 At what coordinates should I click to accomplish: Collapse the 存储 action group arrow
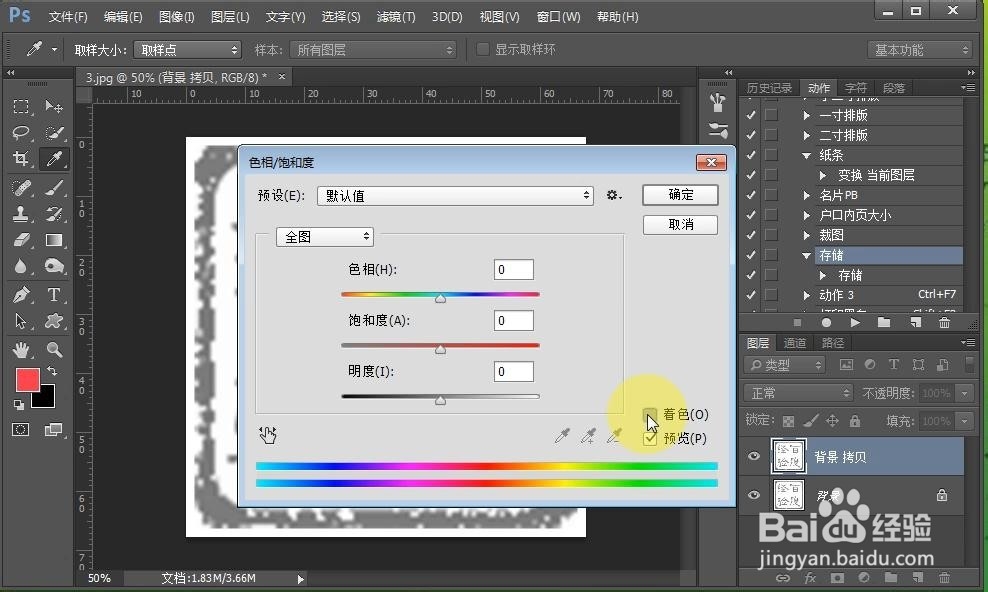pyautogui.click(x=807, y=255)
